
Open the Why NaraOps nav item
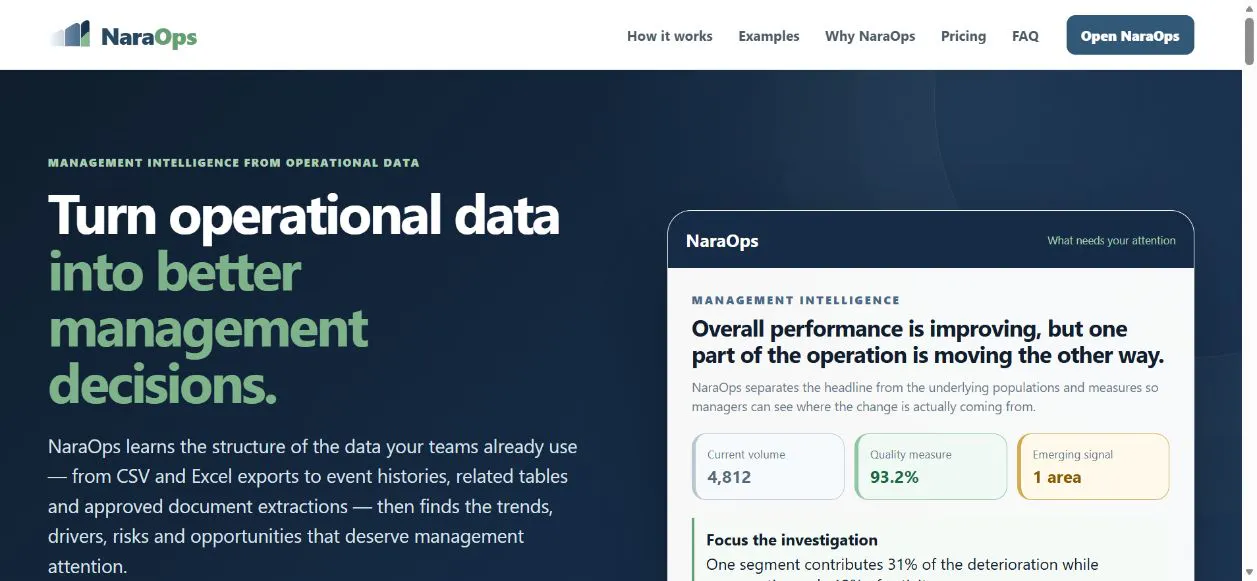870,36
